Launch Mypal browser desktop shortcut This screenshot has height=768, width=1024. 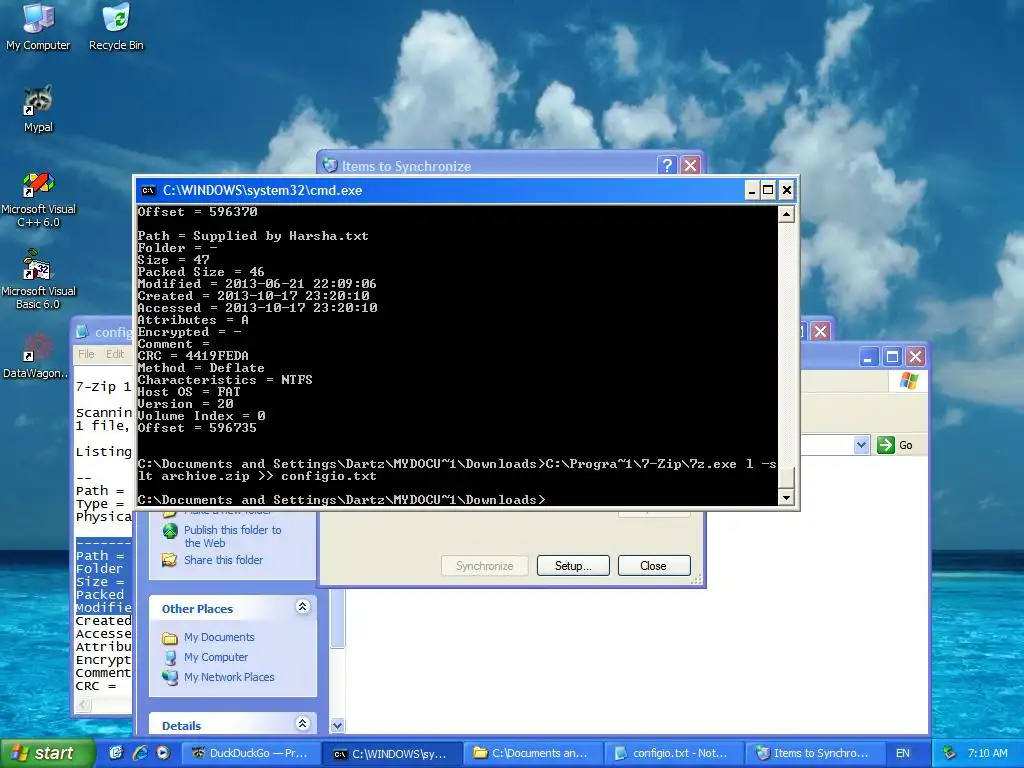38,108
